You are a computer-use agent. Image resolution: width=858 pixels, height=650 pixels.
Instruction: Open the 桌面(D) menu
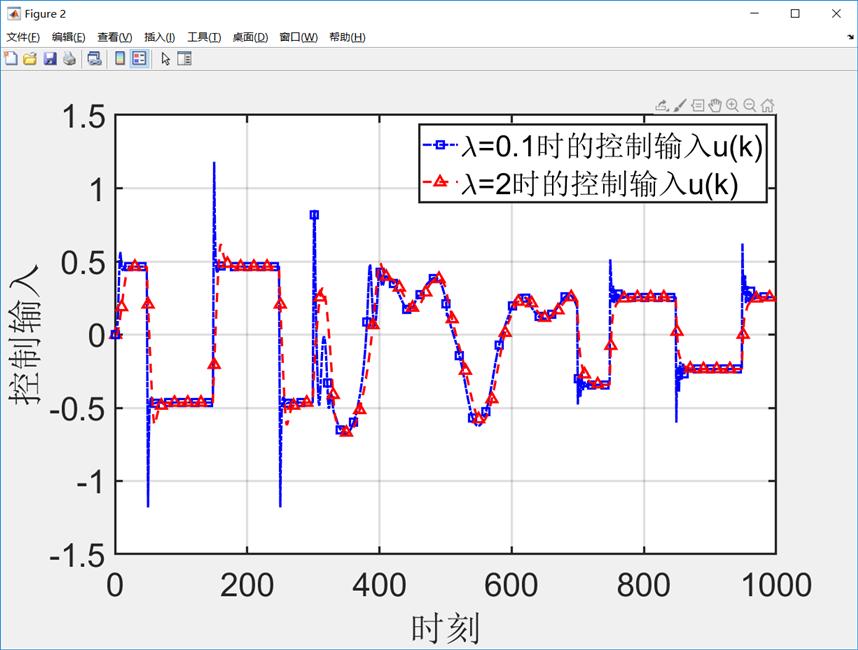[250, 37]
